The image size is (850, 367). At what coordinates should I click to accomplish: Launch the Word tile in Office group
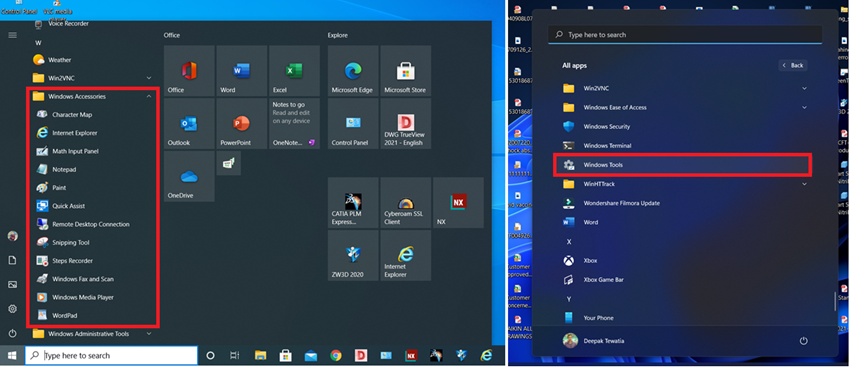pyautogui.click(x=241, y=71)
